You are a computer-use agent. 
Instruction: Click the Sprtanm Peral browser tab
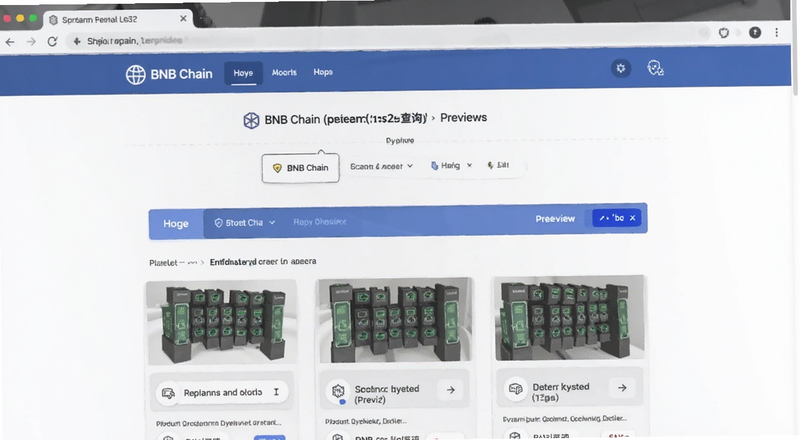click(x=117, y=19)
